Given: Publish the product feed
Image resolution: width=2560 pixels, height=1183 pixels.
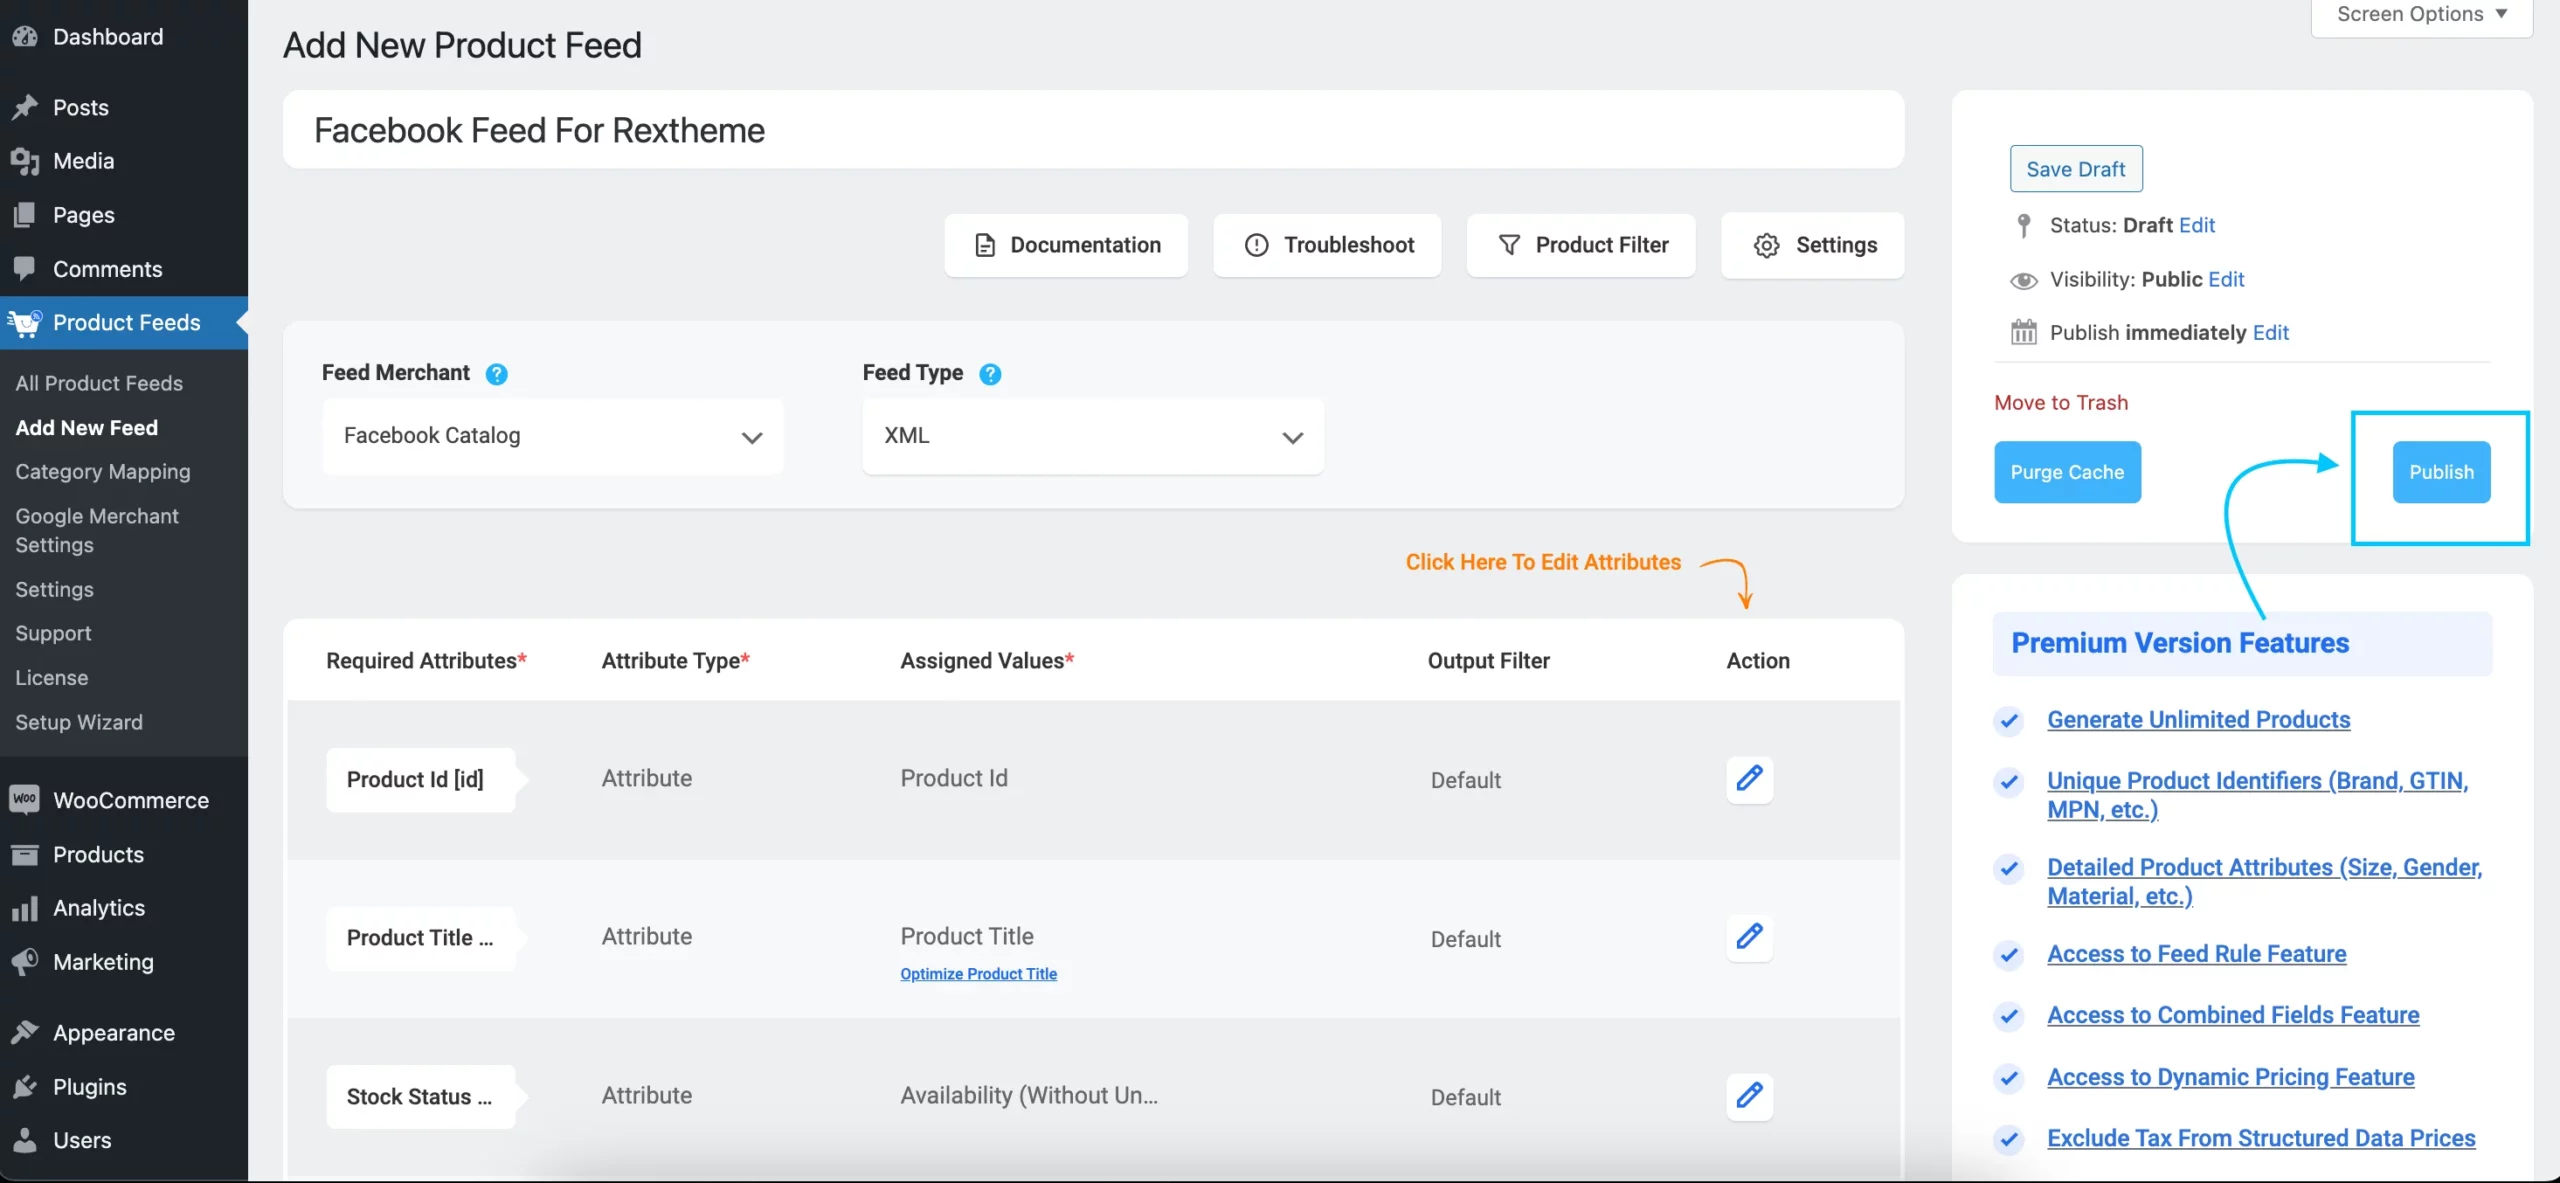Looking at the screenshot, I should tap(2441, 472).
